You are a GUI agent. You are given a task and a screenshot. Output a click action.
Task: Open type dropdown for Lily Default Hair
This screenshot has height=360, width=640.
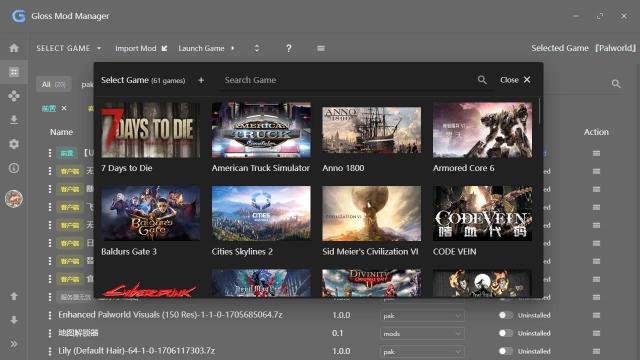point(422,352)
